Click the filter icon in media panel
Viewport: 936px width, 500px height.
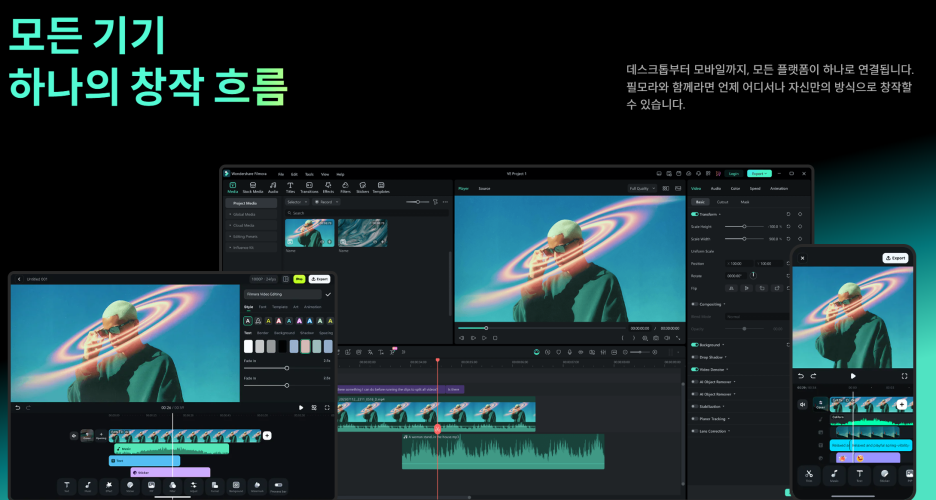(x=435, y=202)
